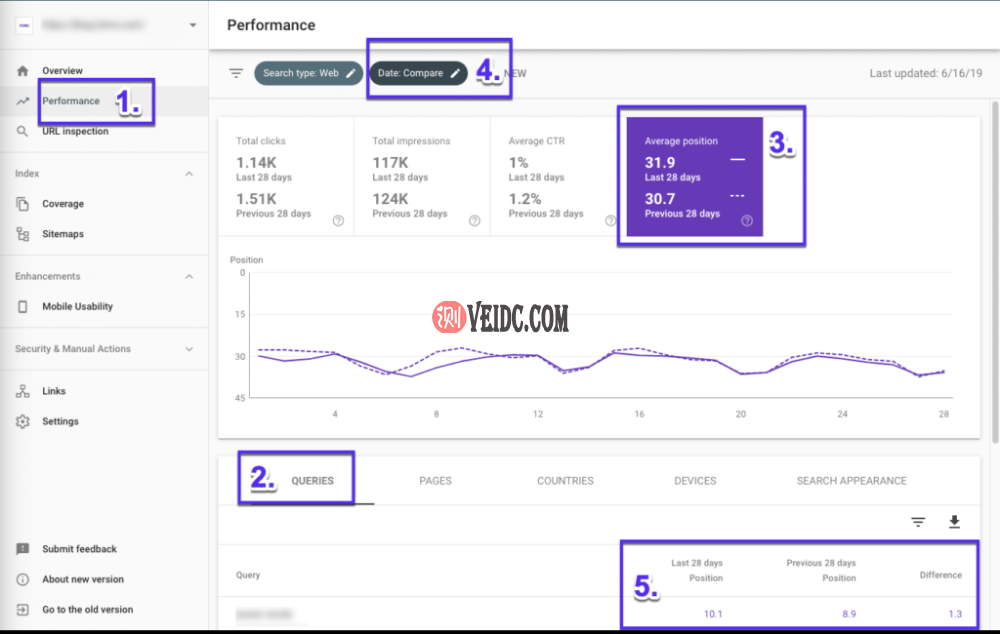Viewport: 1000px width, 634px height.
Task: Click the table filter rows icon
Action: tap(917, 522)
